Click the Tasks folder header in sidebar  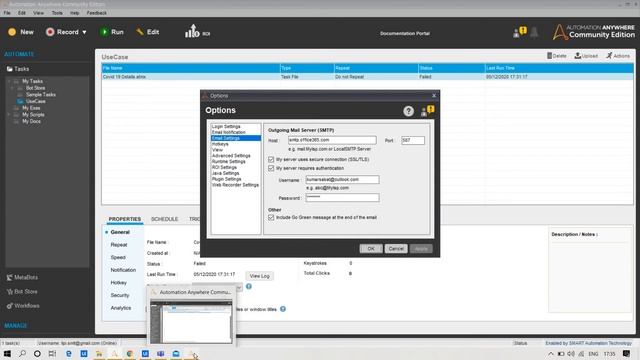18,69
